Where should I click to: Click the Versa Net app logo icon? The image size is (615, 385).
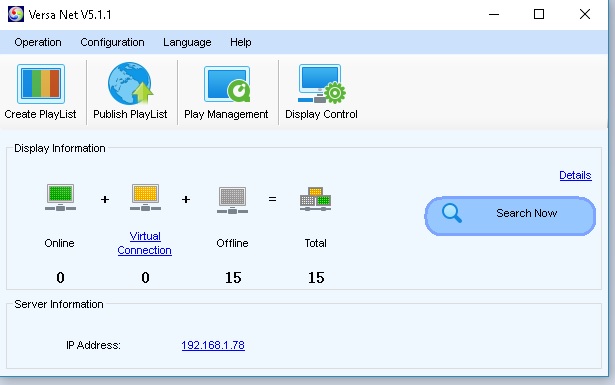16,15
